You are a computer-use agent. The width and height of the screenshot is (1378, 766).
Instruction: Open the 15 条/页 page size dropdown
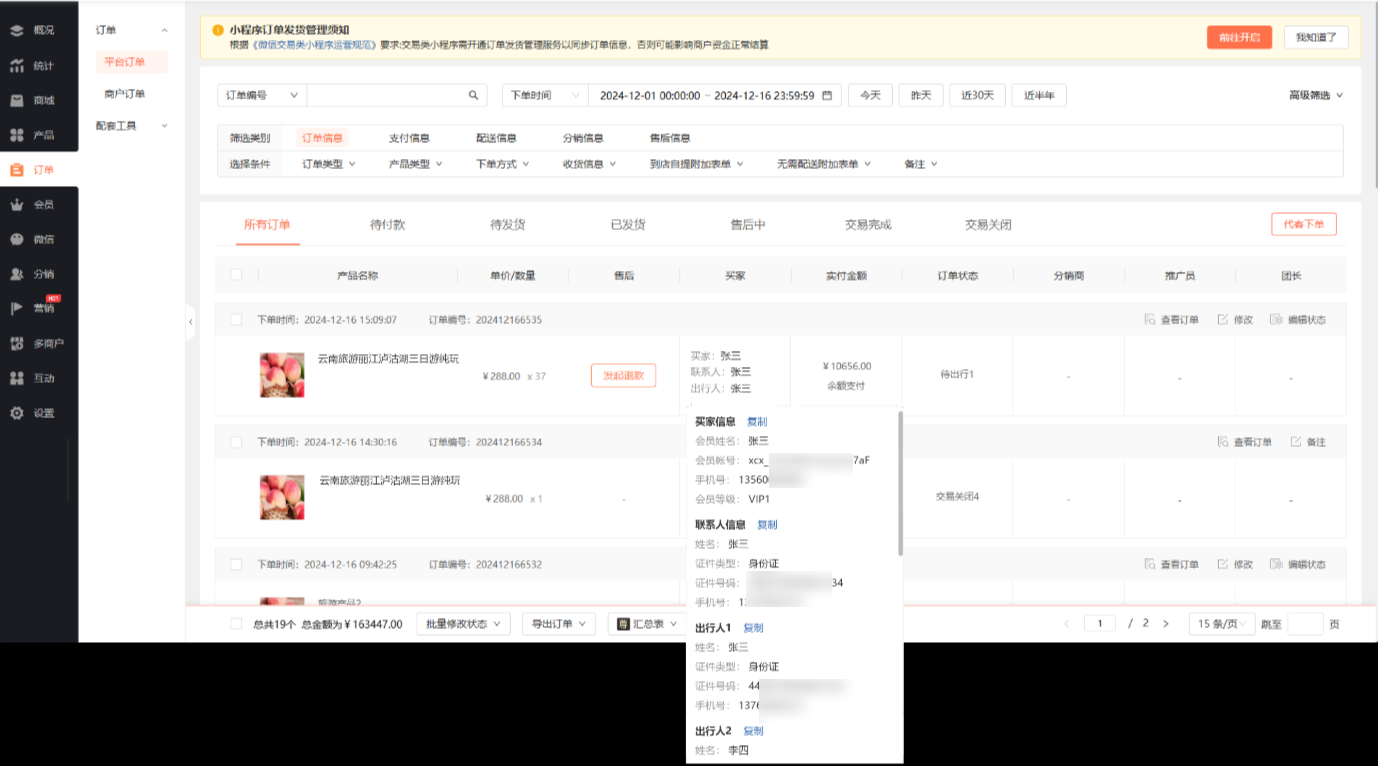[1222, 624]
